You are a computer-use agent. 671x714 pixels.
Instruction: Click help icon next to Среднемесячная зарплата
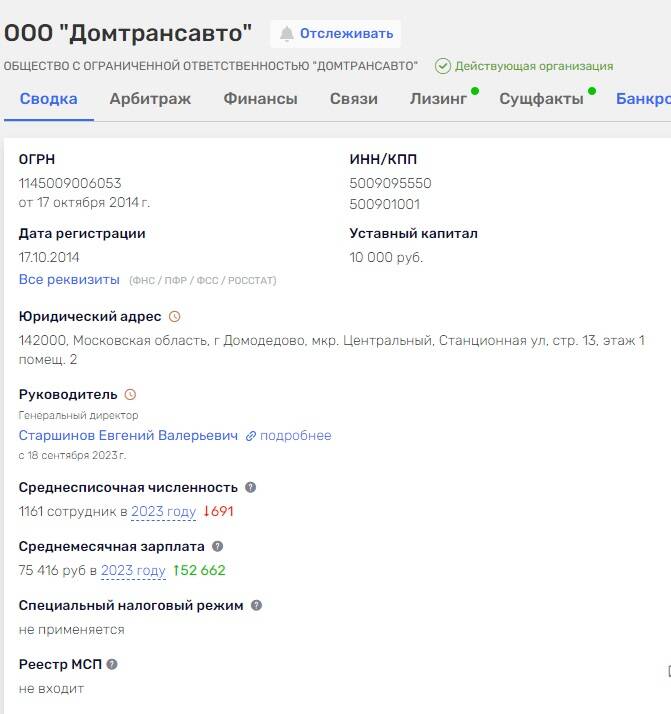click(x=218, y=546)
